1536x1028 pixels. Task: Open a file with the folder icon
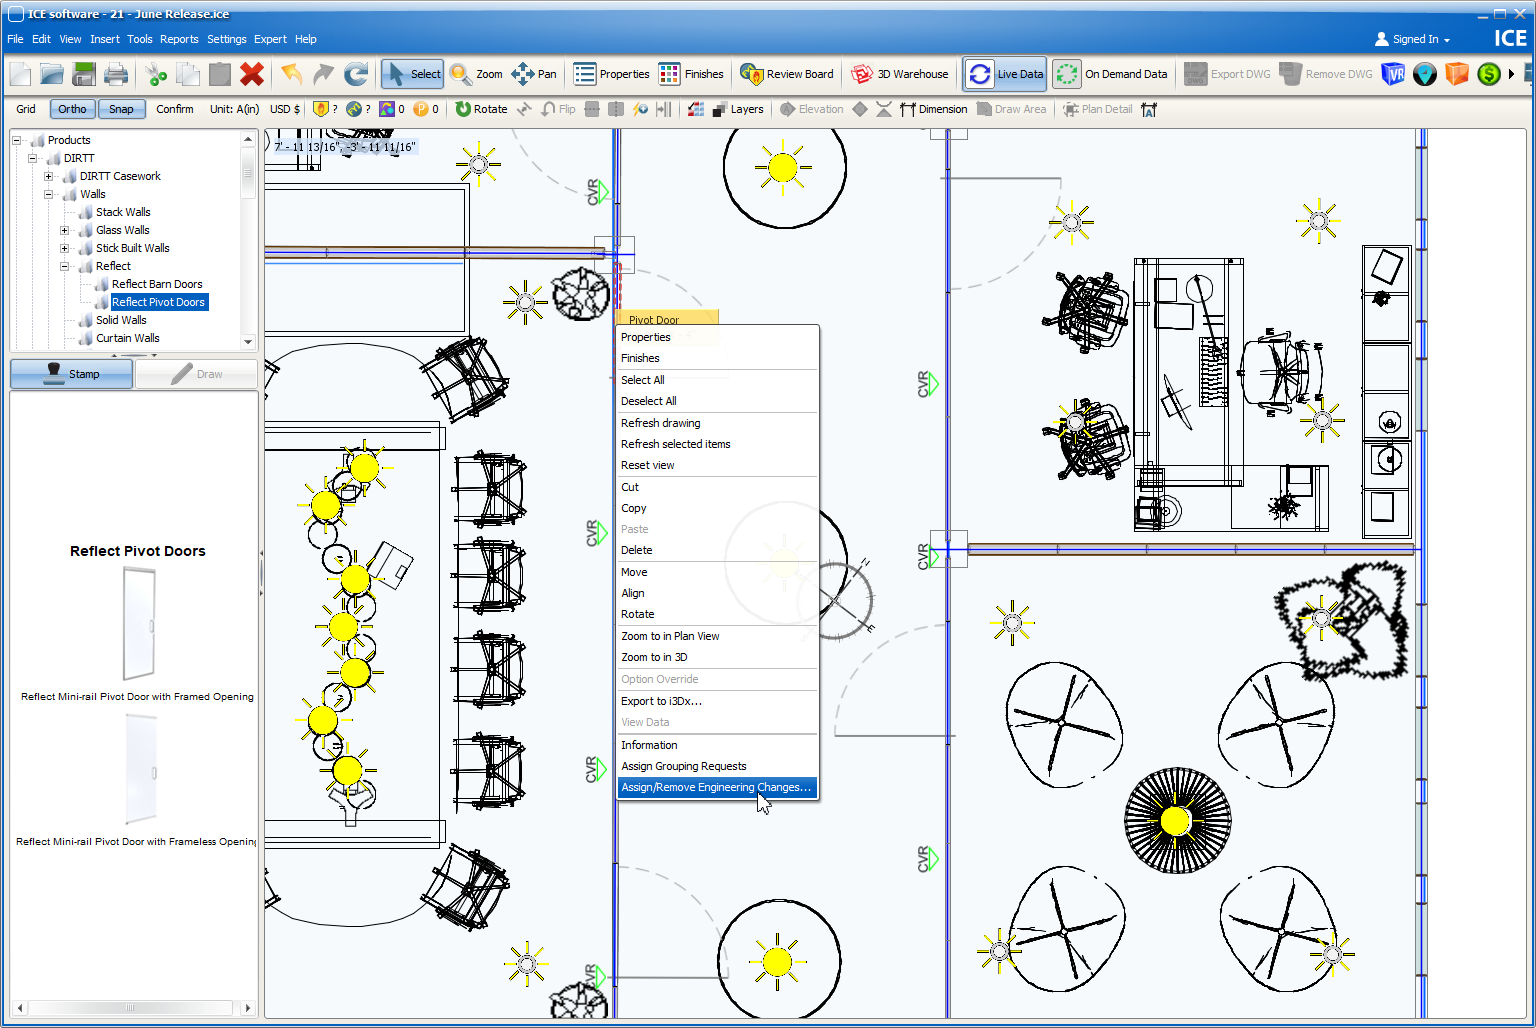(52, 74)
